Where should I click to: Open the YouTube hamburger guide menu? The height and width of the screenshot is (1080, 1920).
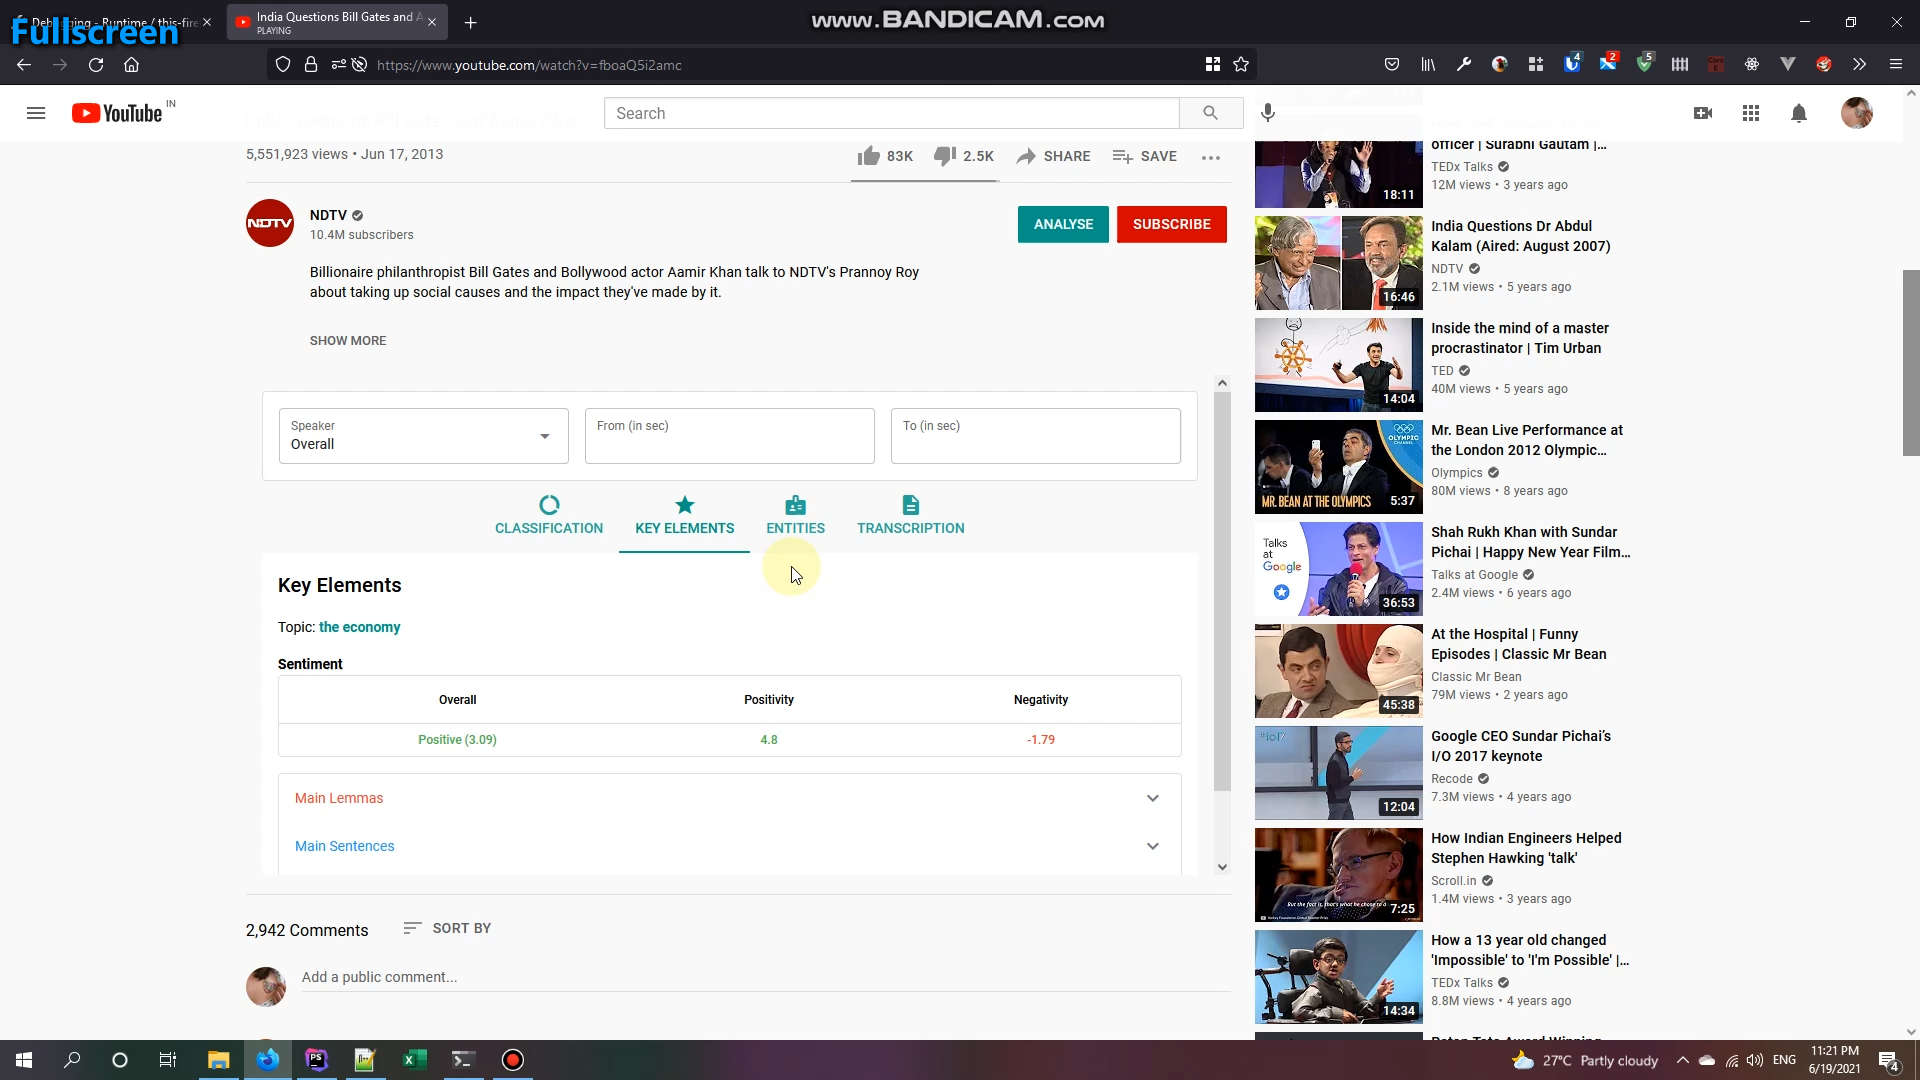tap(36, 113)
